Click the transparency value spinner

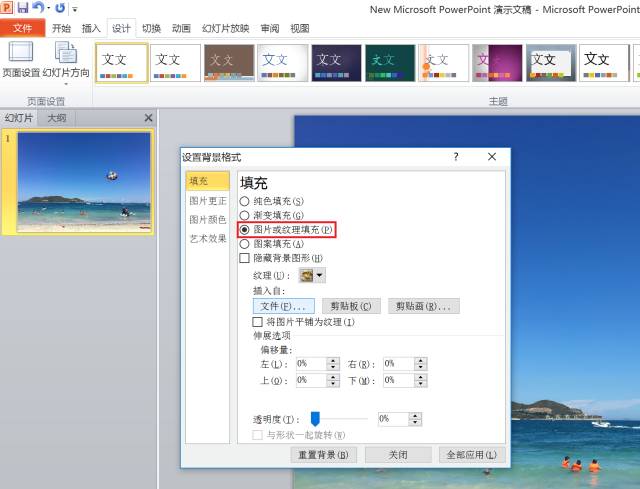click(x=415, y=419)
